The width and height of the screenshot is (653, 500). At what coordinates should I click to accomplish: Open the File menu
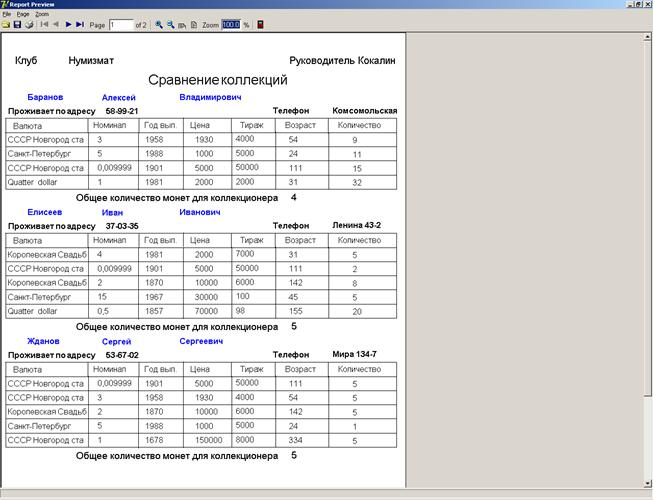[6, 14]
